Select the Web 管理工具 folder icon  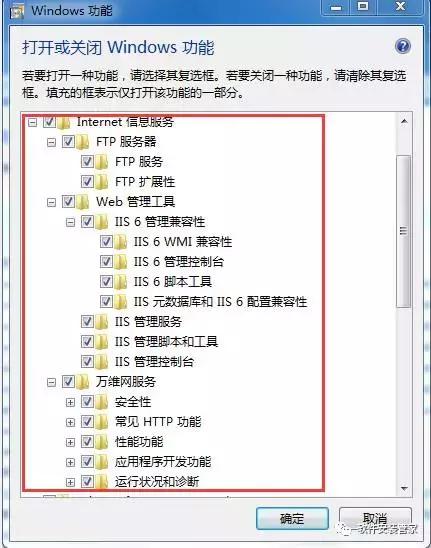coord(83,202)
